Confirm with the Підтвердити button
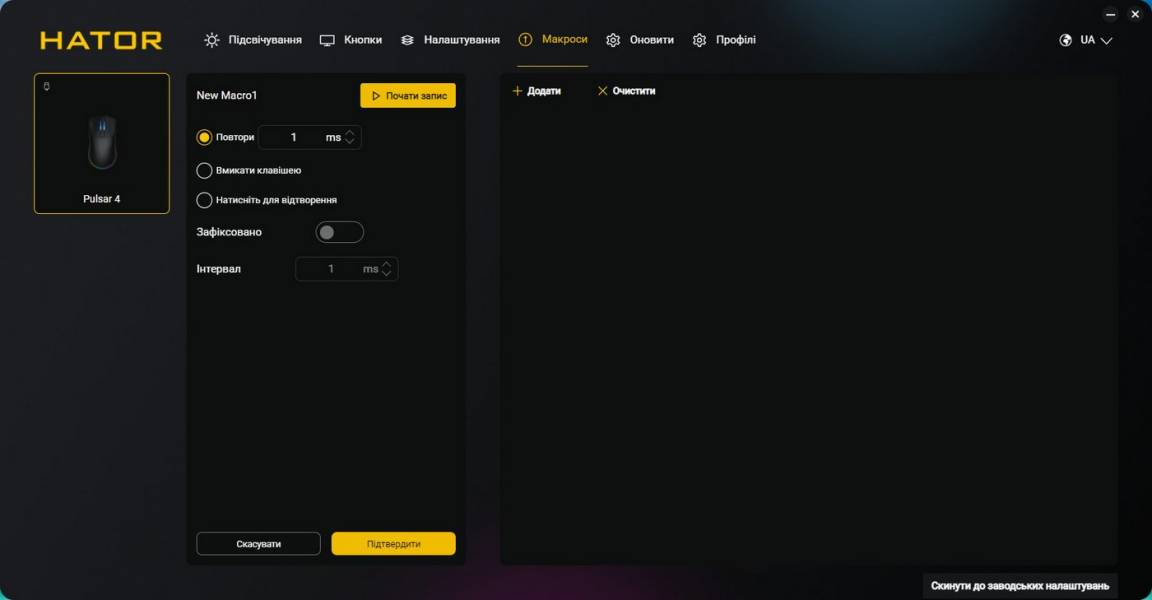This screenshot has width=1152, height=600. [393, 543]
